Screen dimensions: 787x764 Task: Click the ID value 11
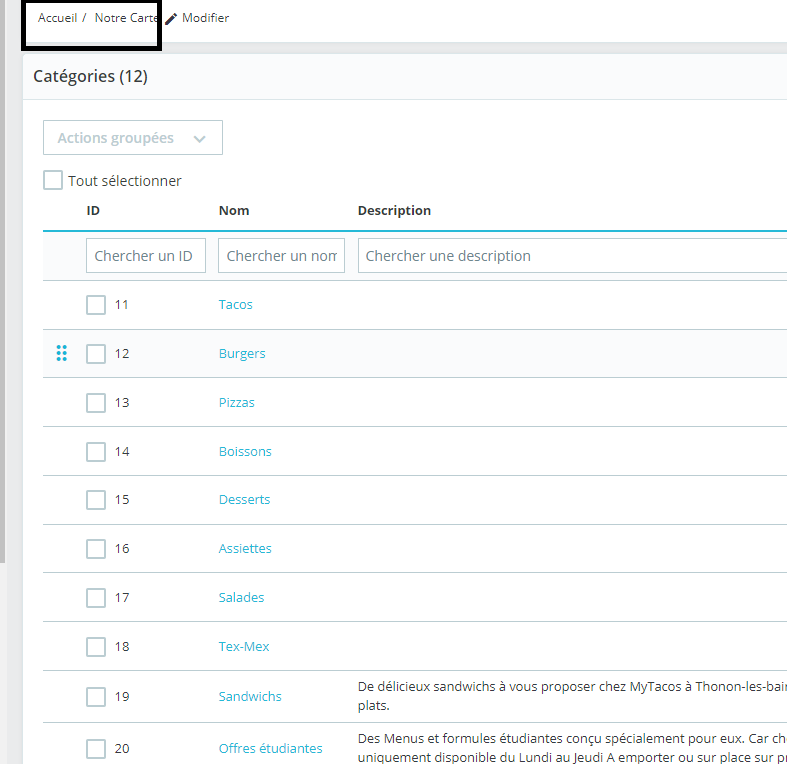121,305
